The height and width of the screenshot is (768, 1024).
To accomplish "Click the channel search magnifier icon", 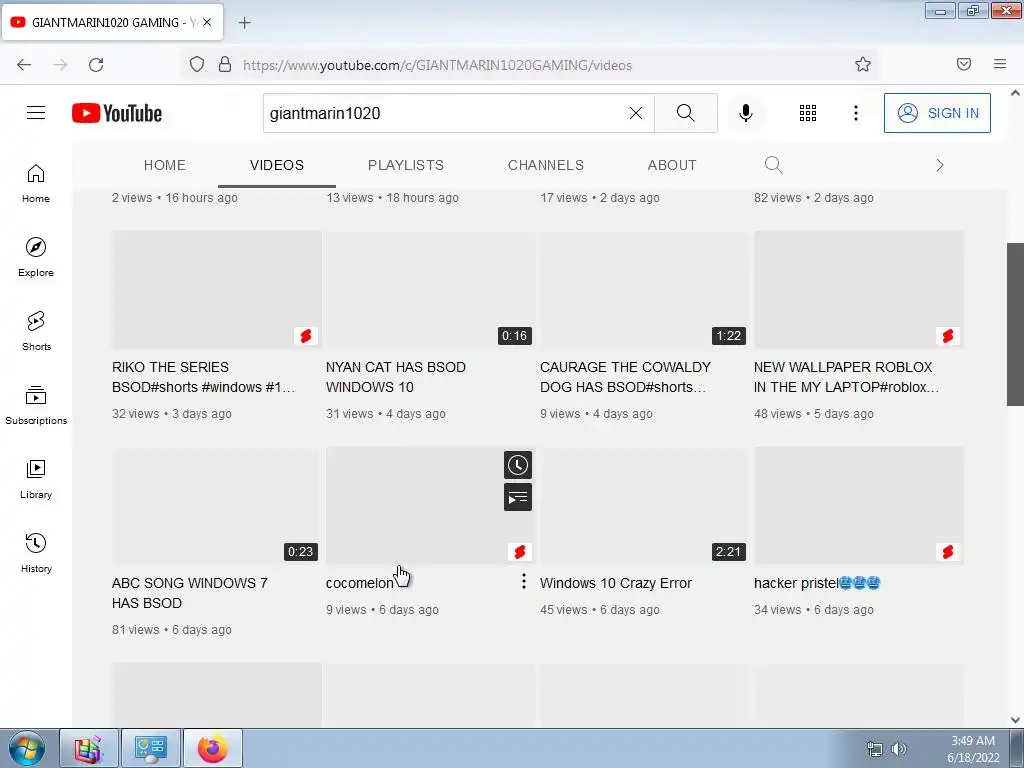I will (x=773, y=165).
